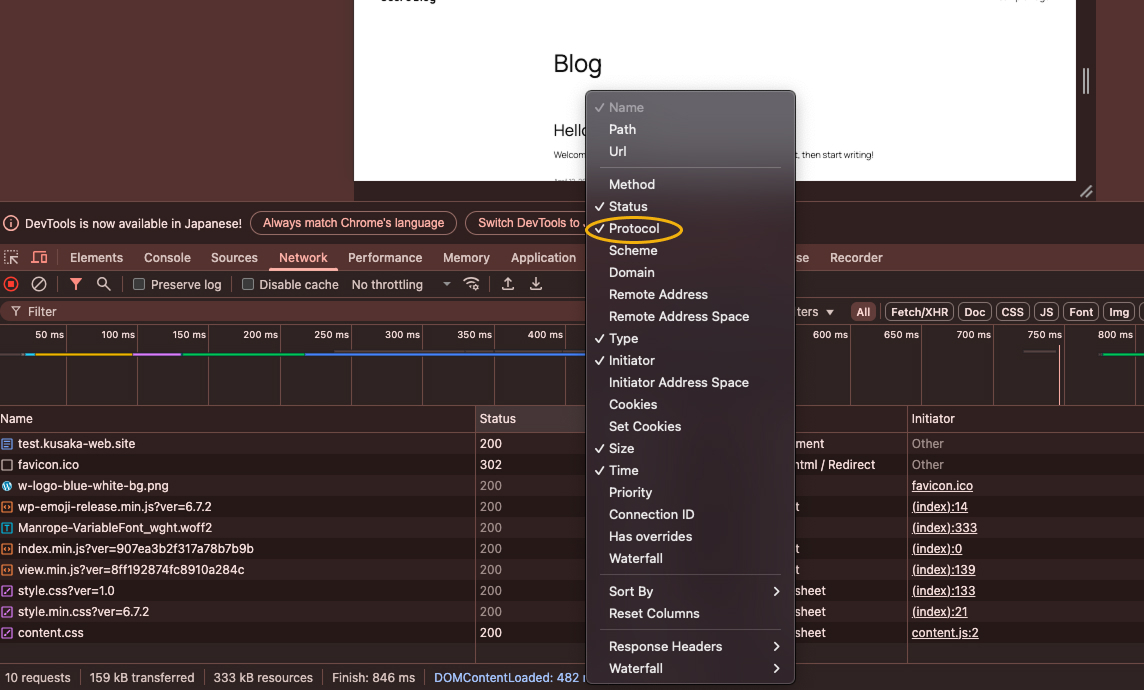Open the content.js:2 initiator link

945,633
